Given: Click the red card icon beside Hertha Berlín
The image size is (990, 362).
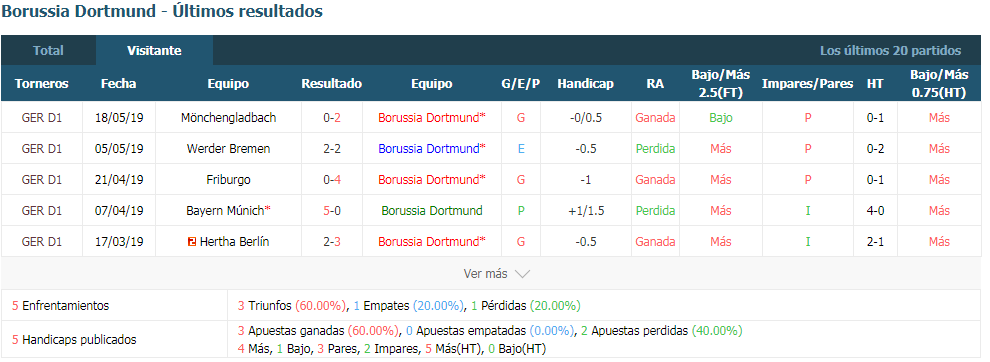Looking at the screenshot, I should 193,242.
